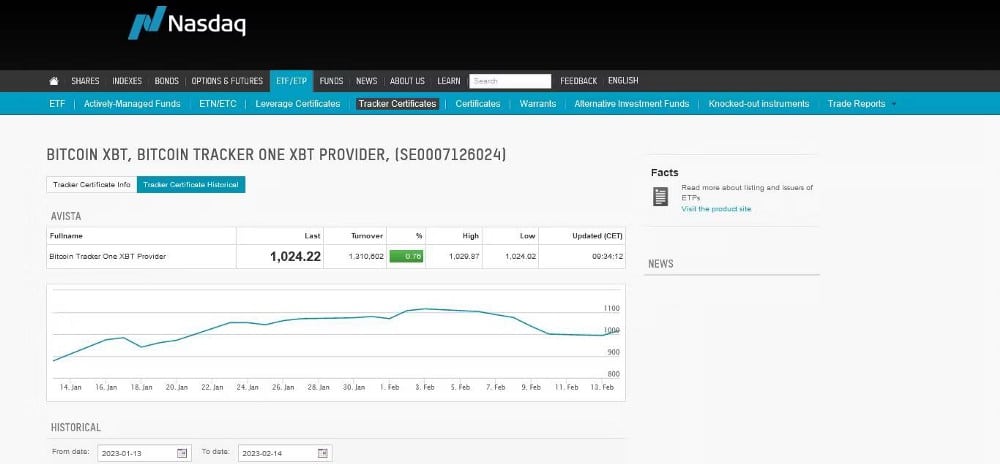Open the OPTIONS & FUTURES menu
The width and height of the screenshot is (1000, 464).
click(227, 81)
